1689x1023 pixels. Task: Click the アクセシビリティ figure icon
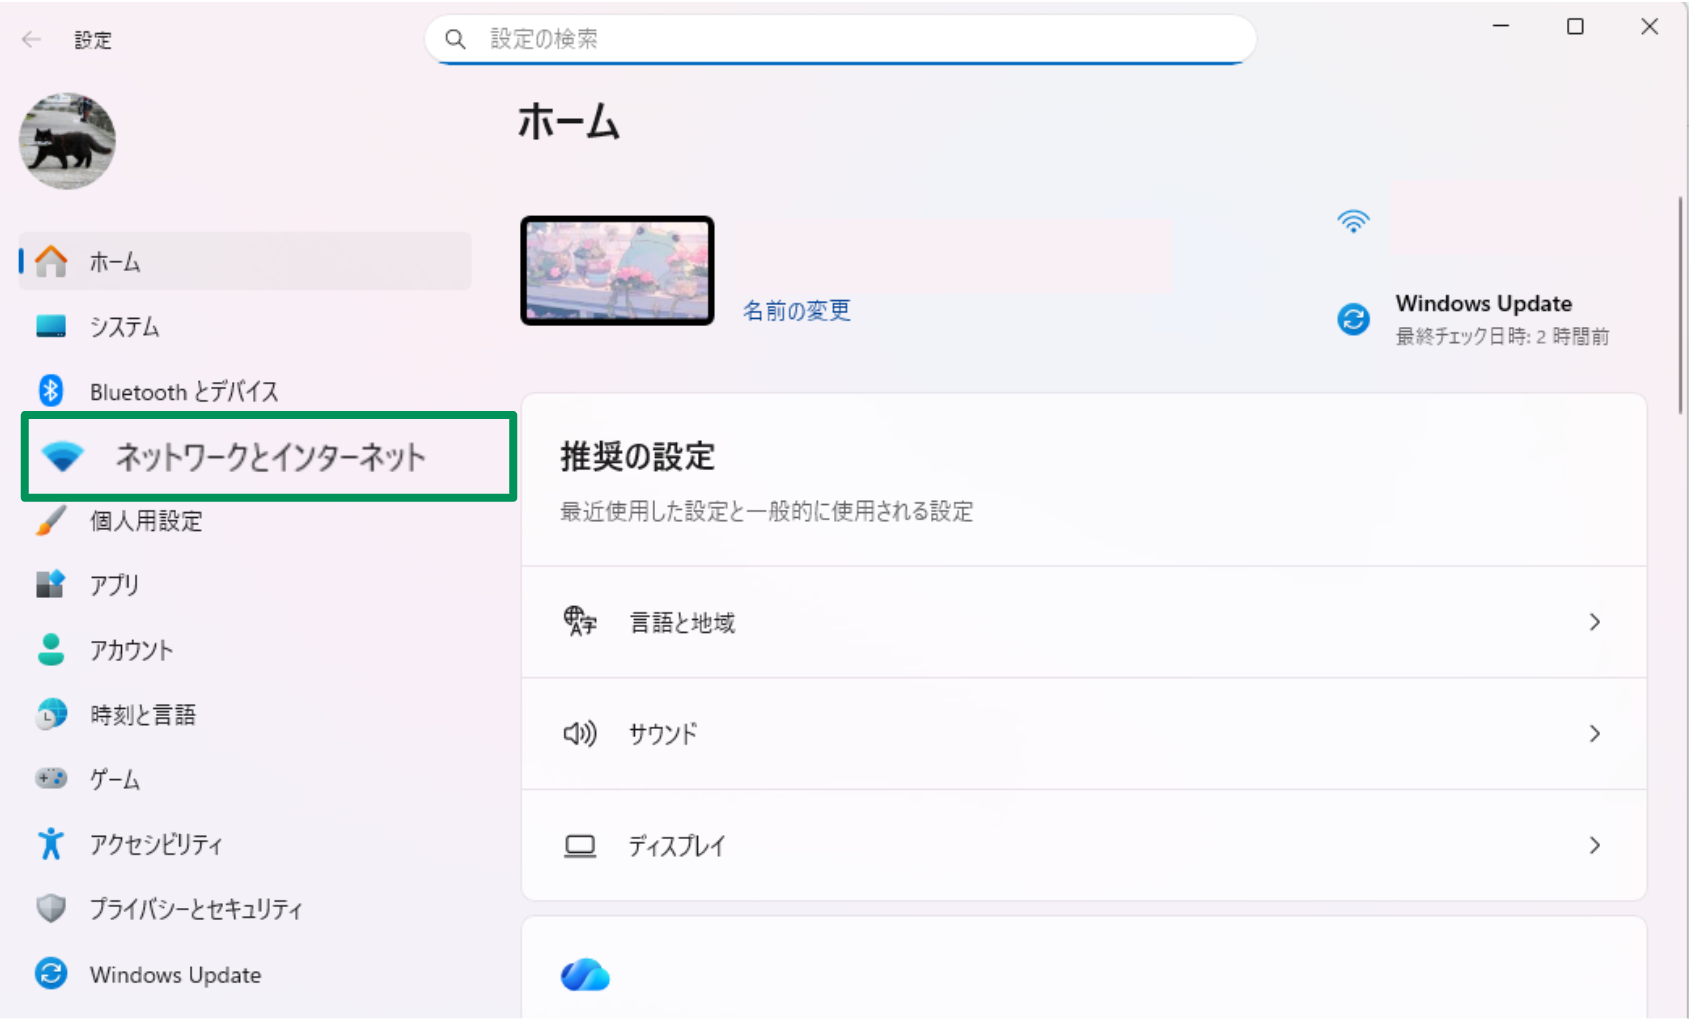click(50, 844)
